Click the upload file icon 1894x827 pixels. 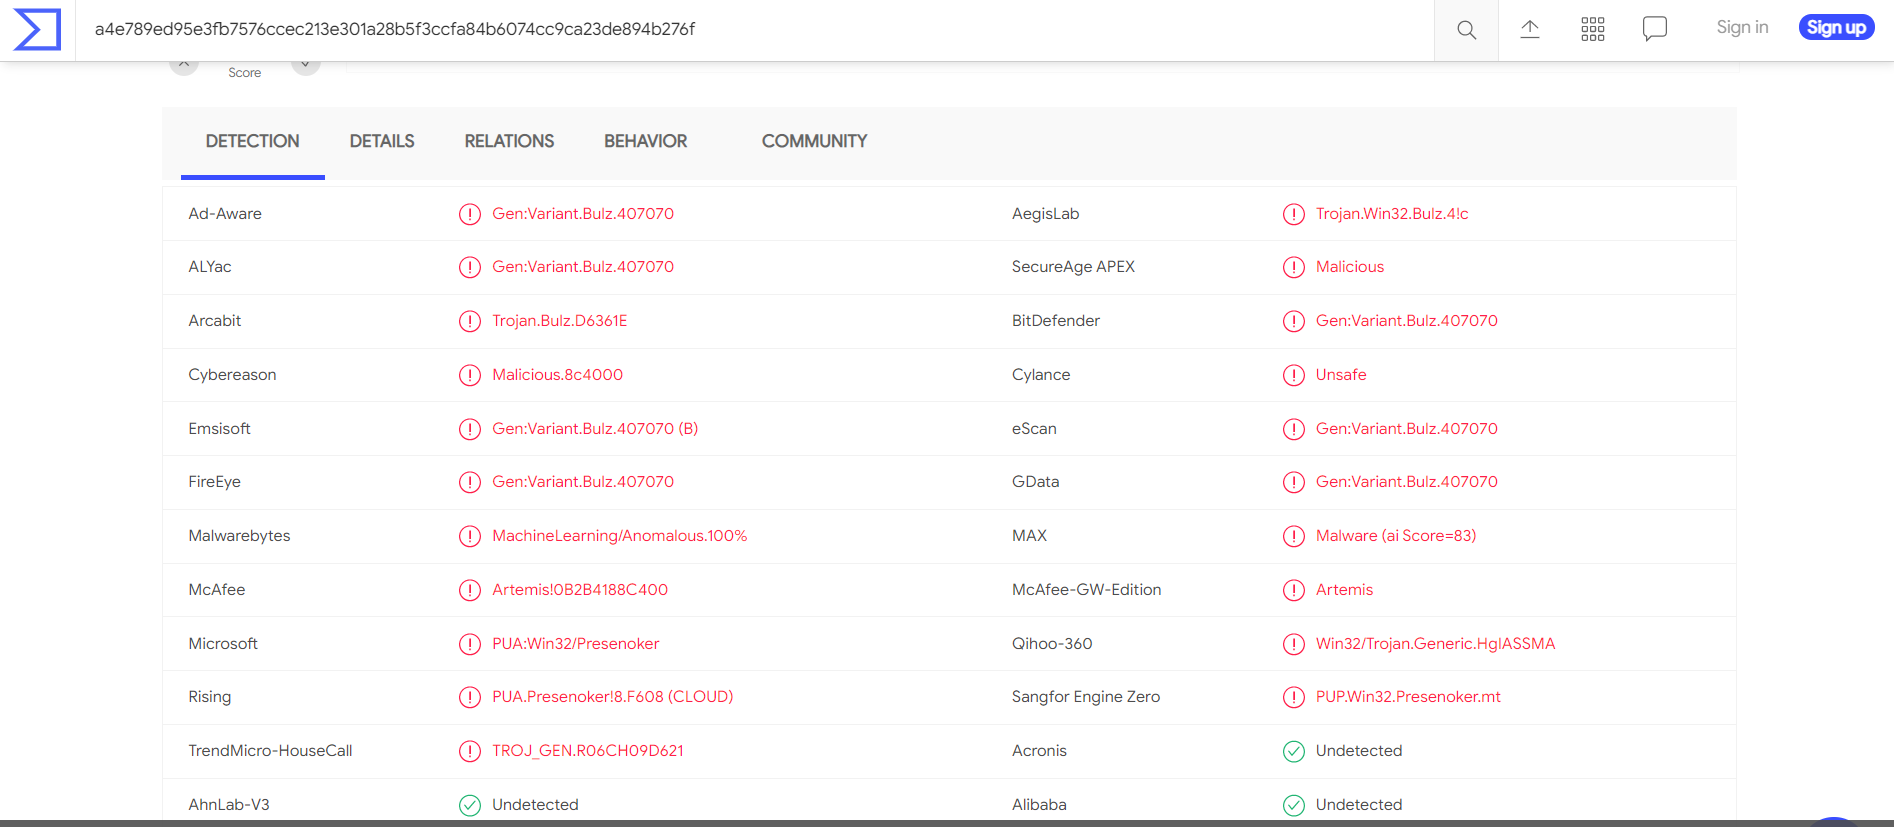[1529, 29]
